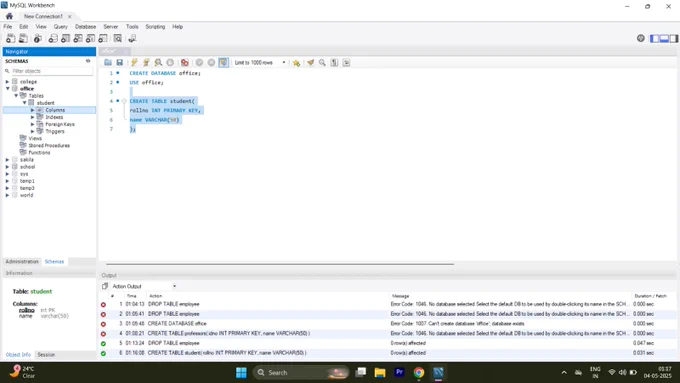
Task: Create a new function icon in main toolbar
Action: pyautogui.click(x=103, y=39)
